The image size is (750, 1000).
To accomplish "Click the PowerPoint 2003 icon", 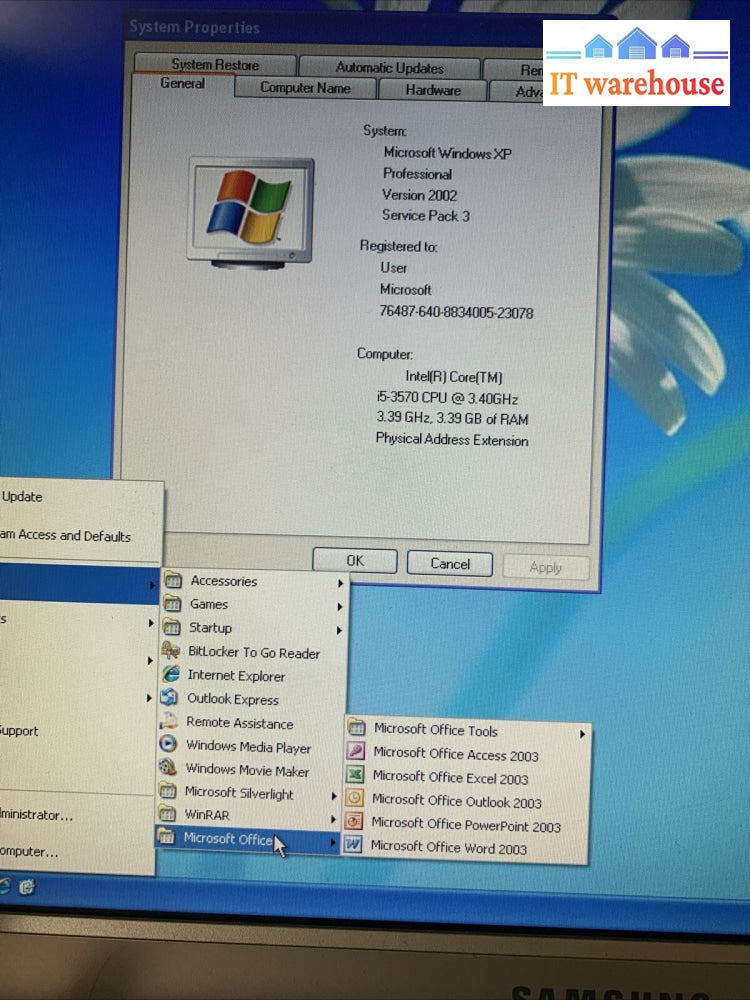I will click(x=354, y=821).
